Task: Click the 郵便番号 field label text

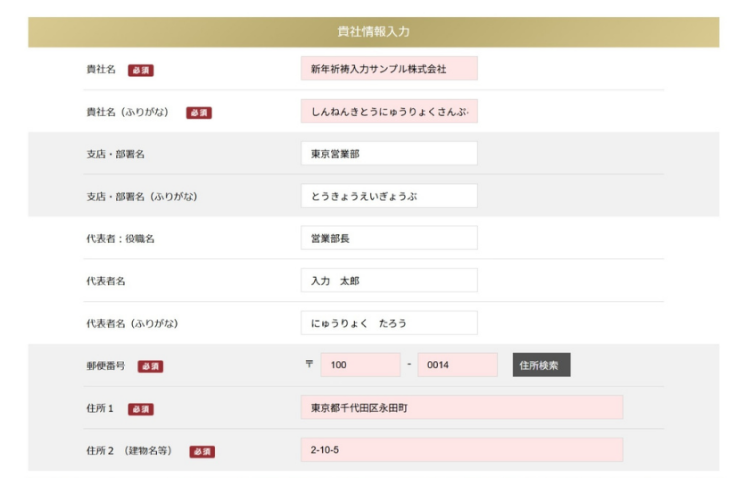Action: pyautogui.click(x=106, y=366)
